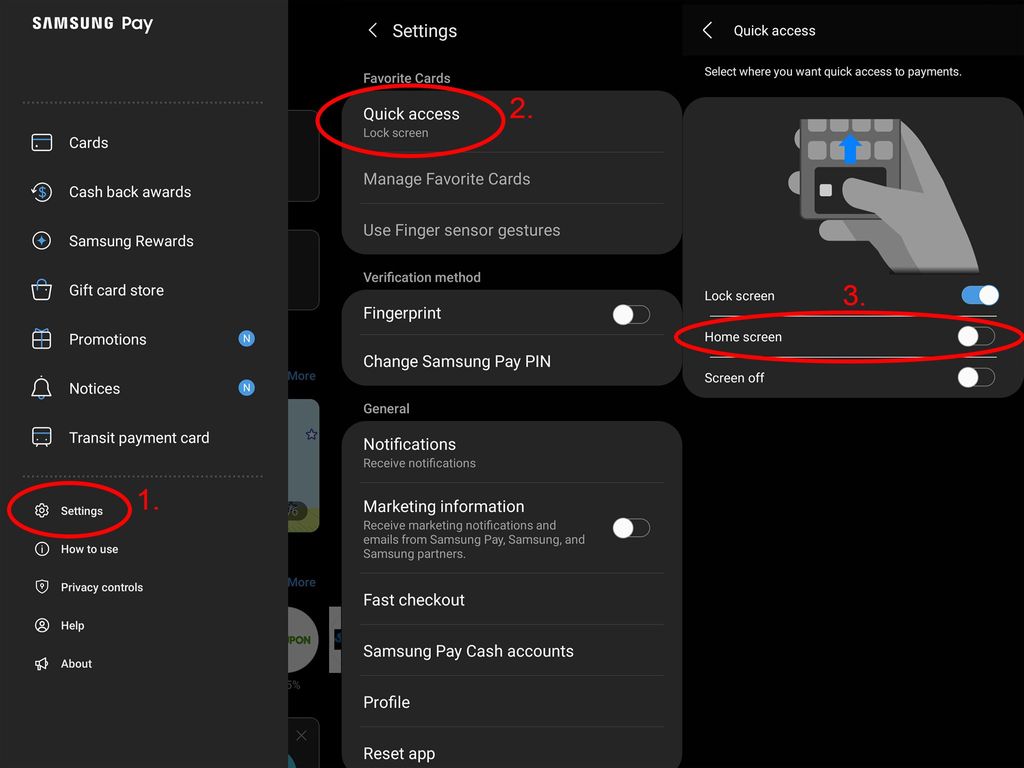1024x768 pixels.
Task: Disable Lock screen quick access
Action: coord(978,295)
